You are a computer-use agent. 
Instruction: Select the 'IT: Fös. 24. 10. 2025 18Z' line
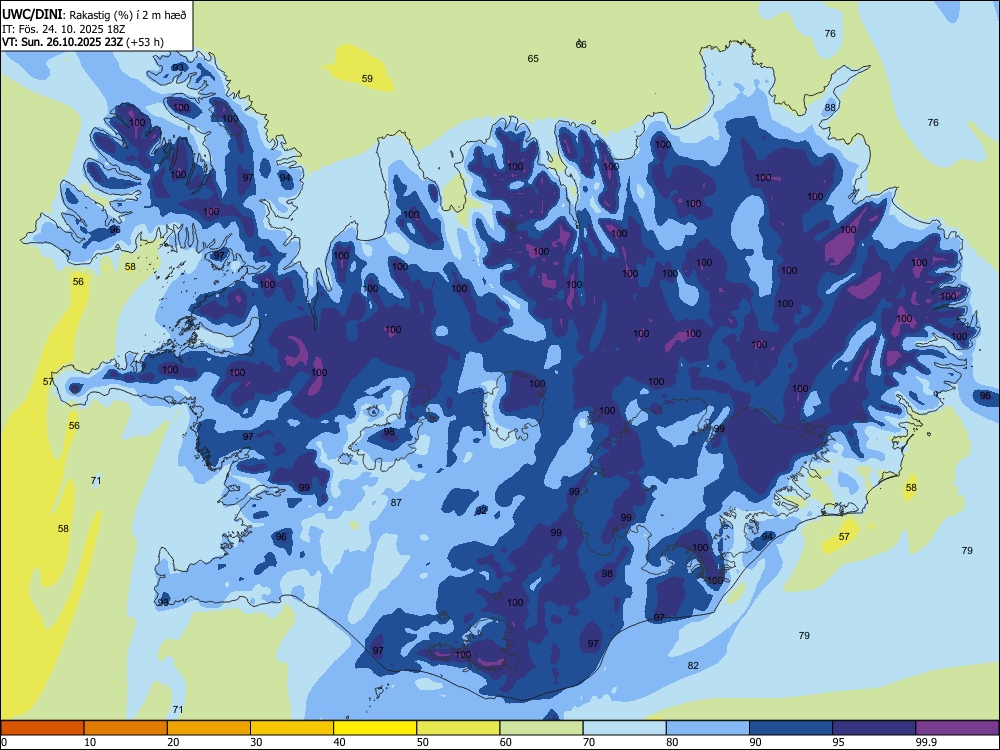pyautogui.click(x=63, y=29)
